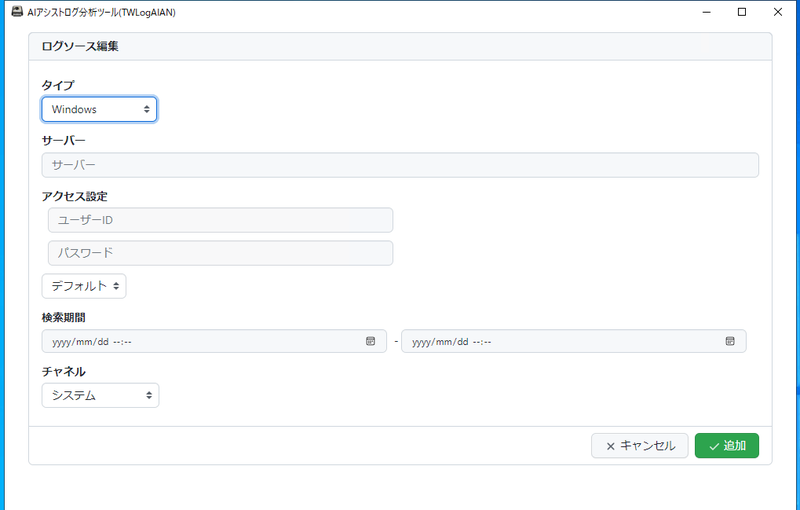Click the time segment of the start date

tap(122, 341)
